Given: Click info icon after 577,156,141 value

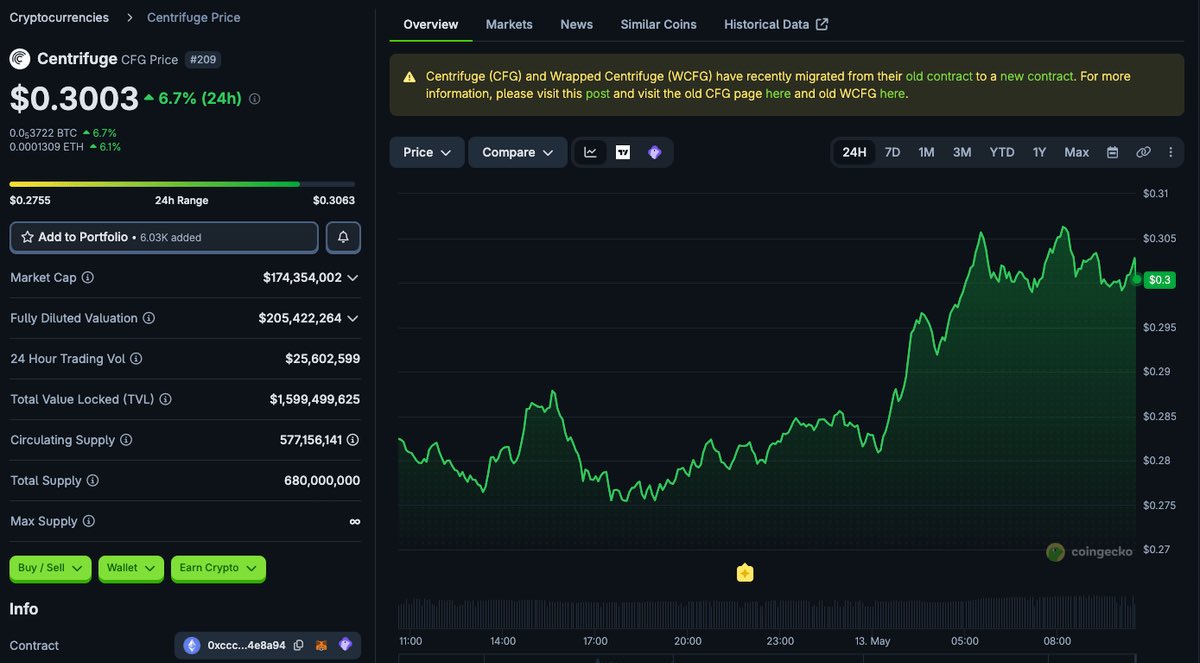Looking at the screenshot, I should click(x=353, y=440).
